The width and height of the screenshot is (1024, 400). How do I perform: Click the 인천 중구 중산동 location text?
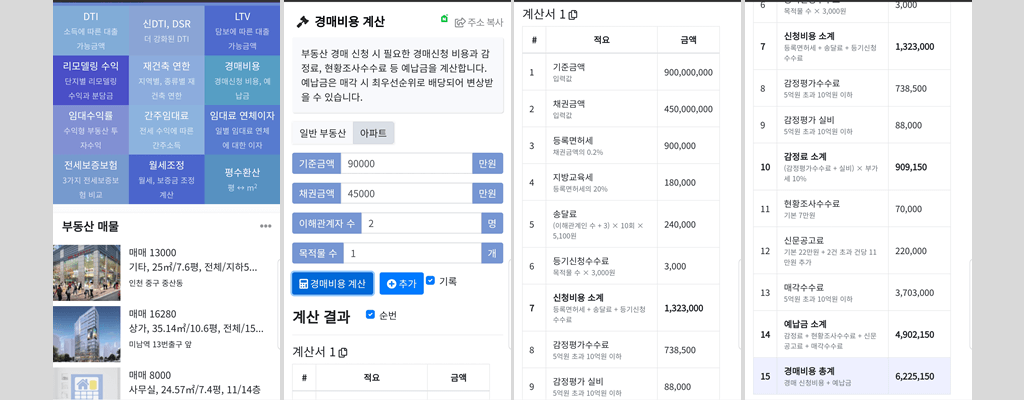tap(156, 283)
